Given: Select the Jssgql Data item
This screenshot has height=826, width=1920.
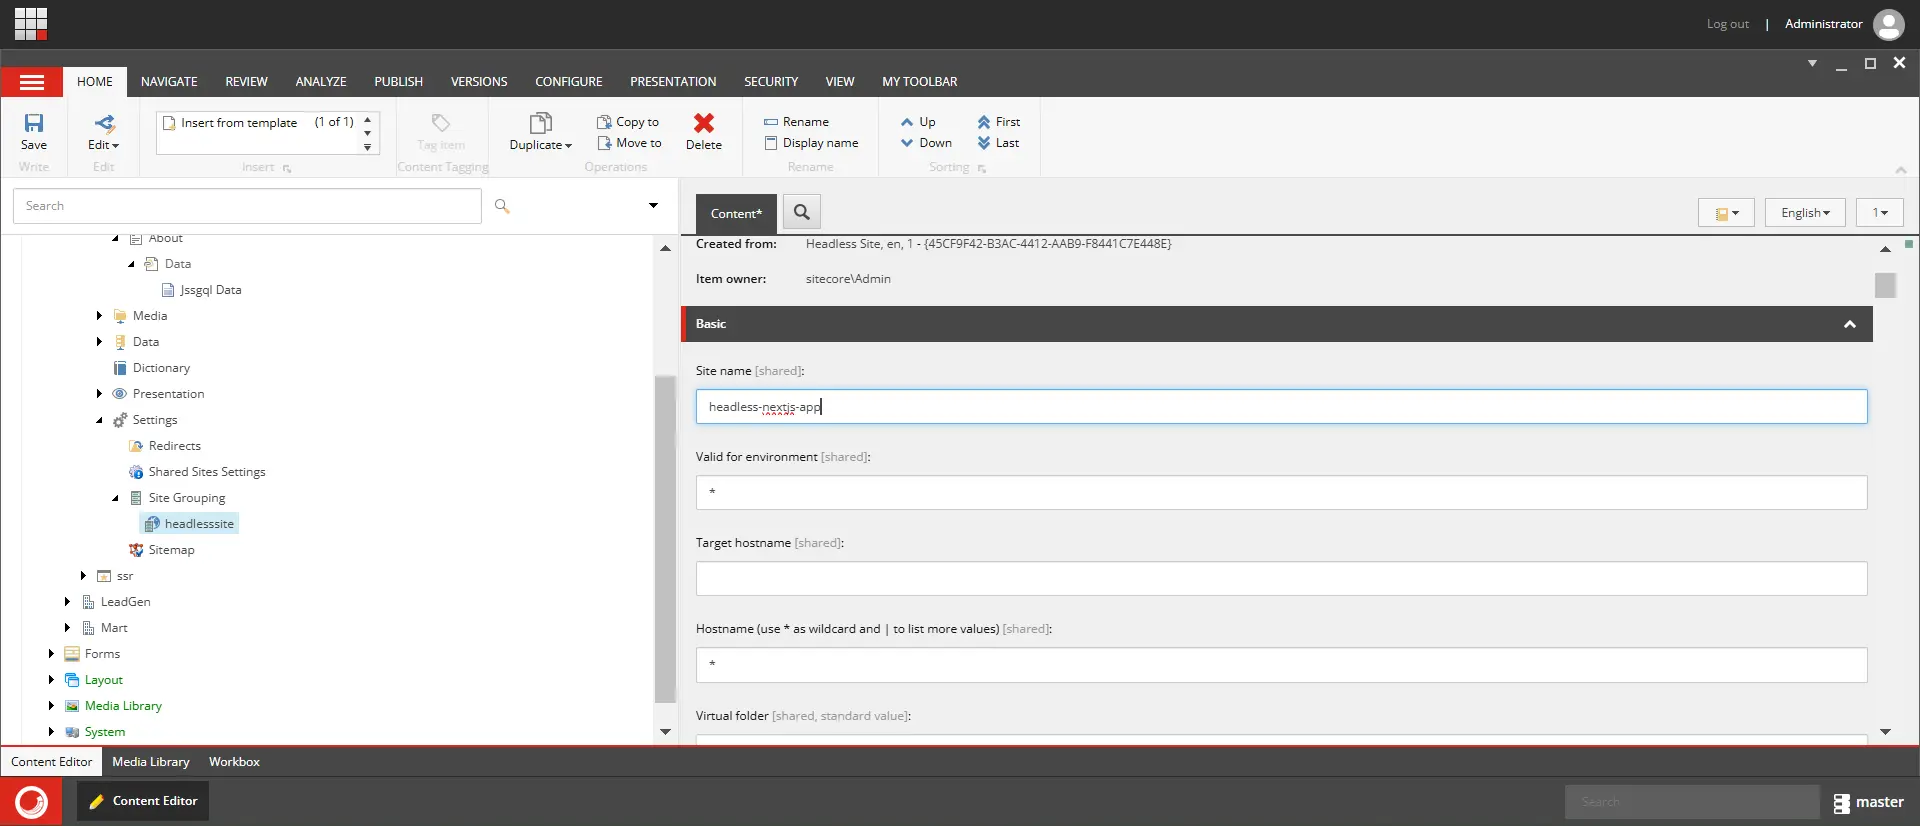Looking at the screenshot, I should [201, 290].
